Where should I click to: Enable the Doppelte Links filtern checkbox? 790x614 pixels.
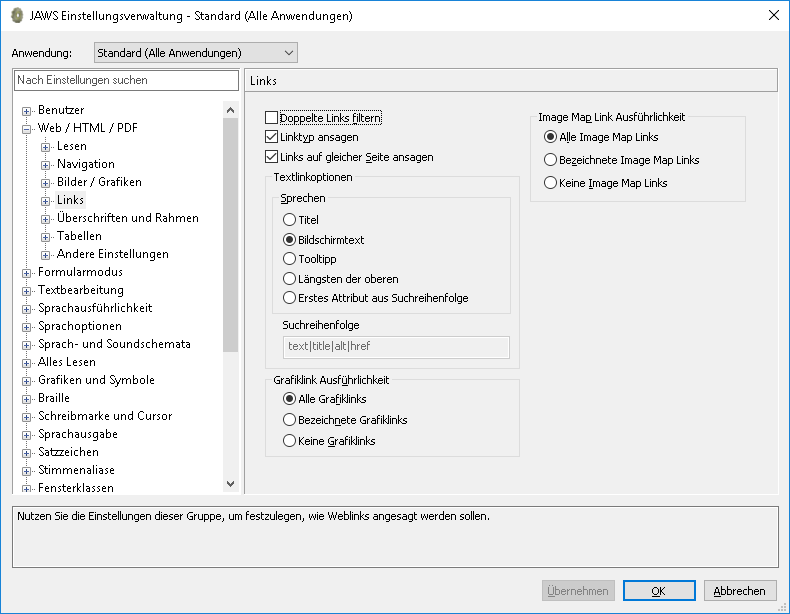click(x=272, y=118)
